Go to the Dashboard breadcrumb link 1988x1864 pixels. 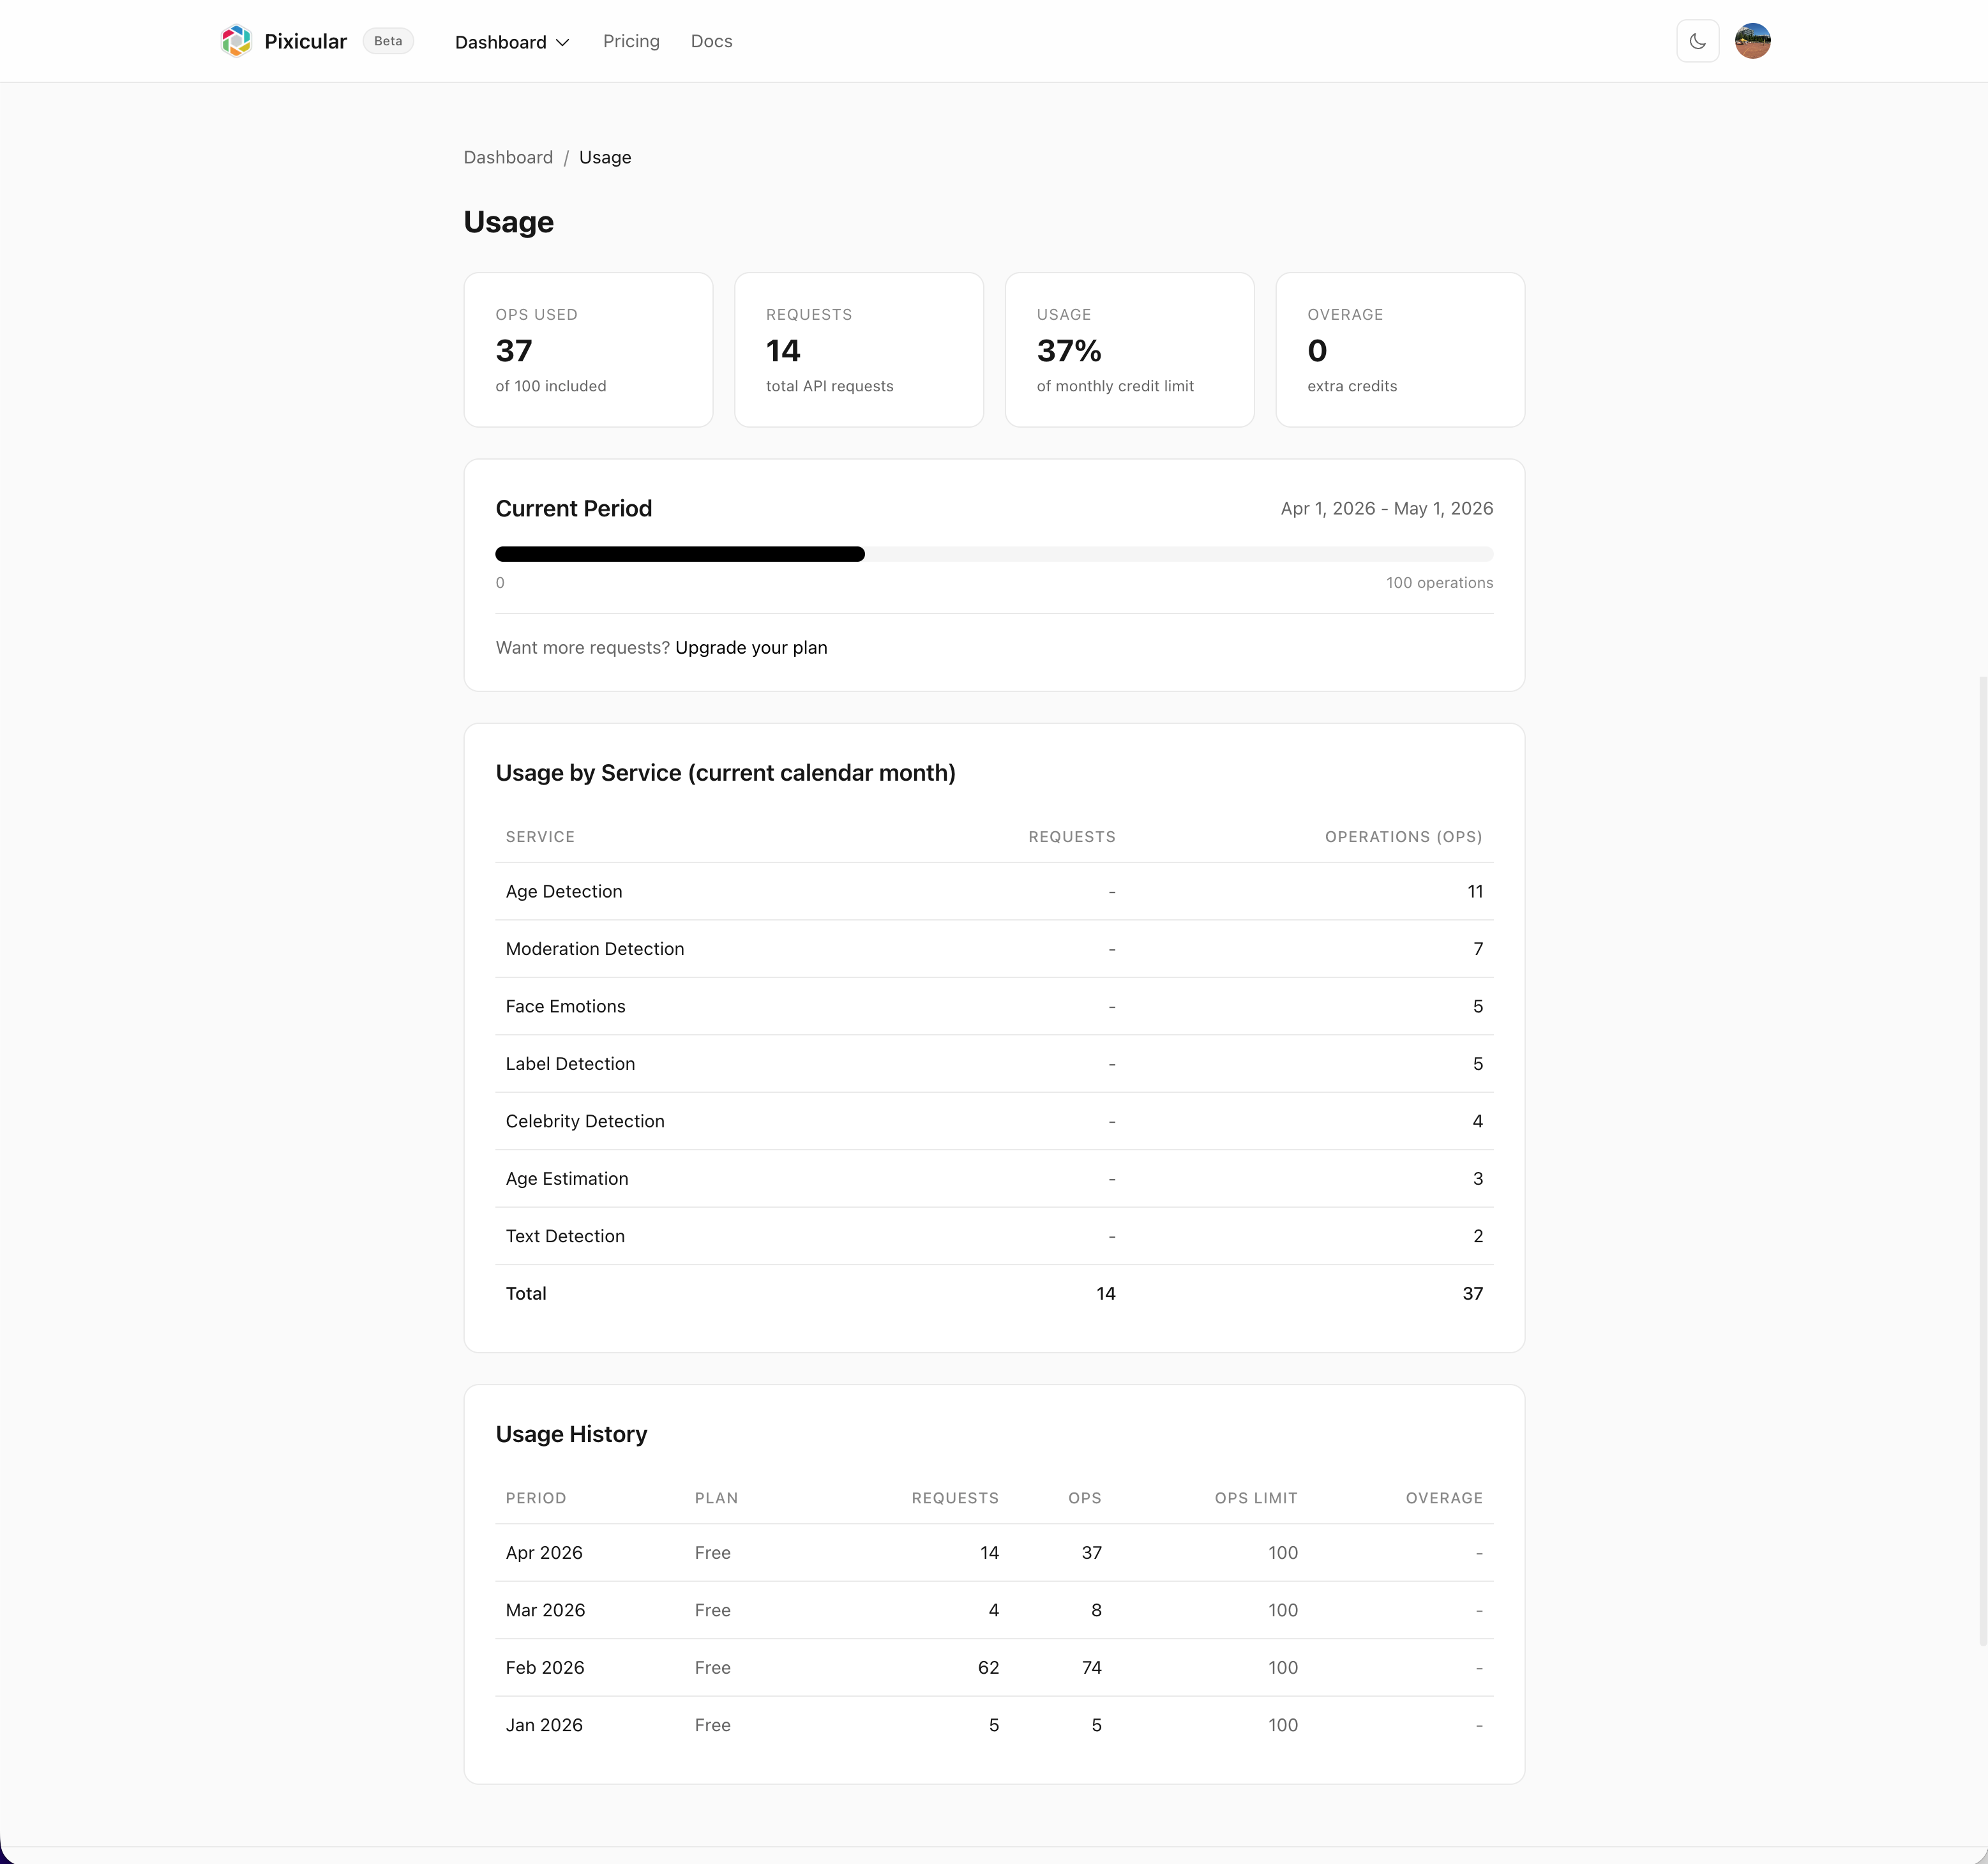(508, 157)
